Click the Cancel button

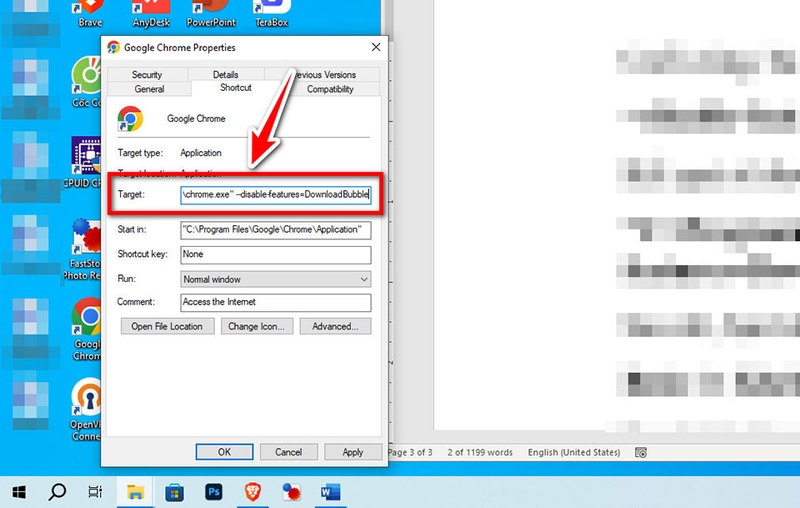[289, 452]
